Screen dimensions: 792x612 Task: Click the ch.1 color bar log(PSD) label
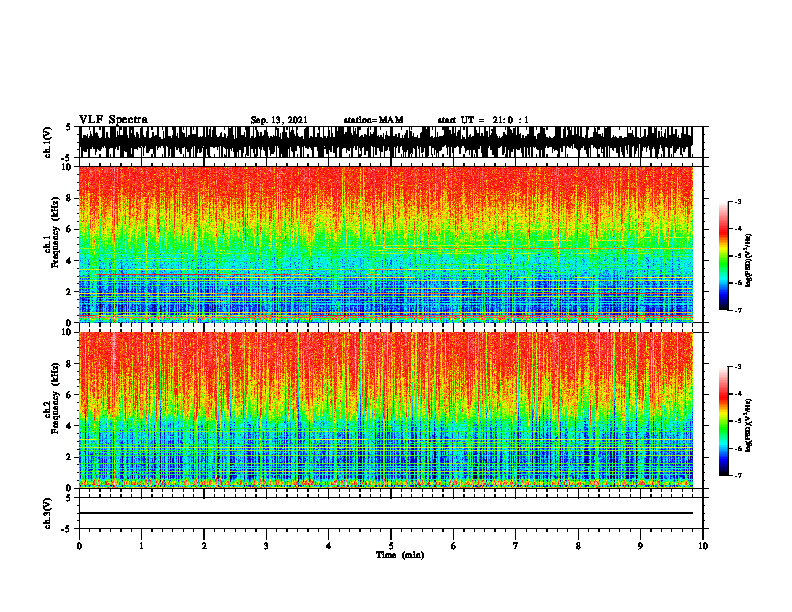tap(749, 260)
